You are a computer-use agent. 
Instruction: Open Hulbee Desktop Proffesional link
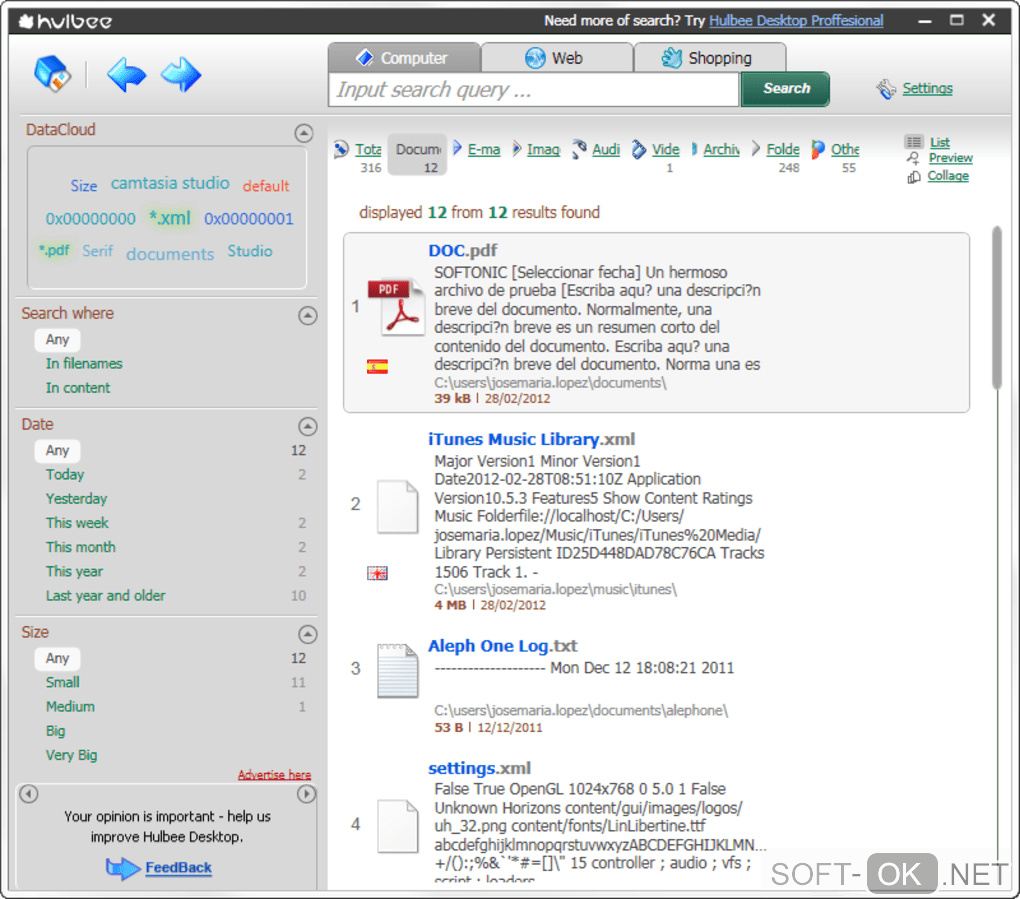[x=796, y=21]
